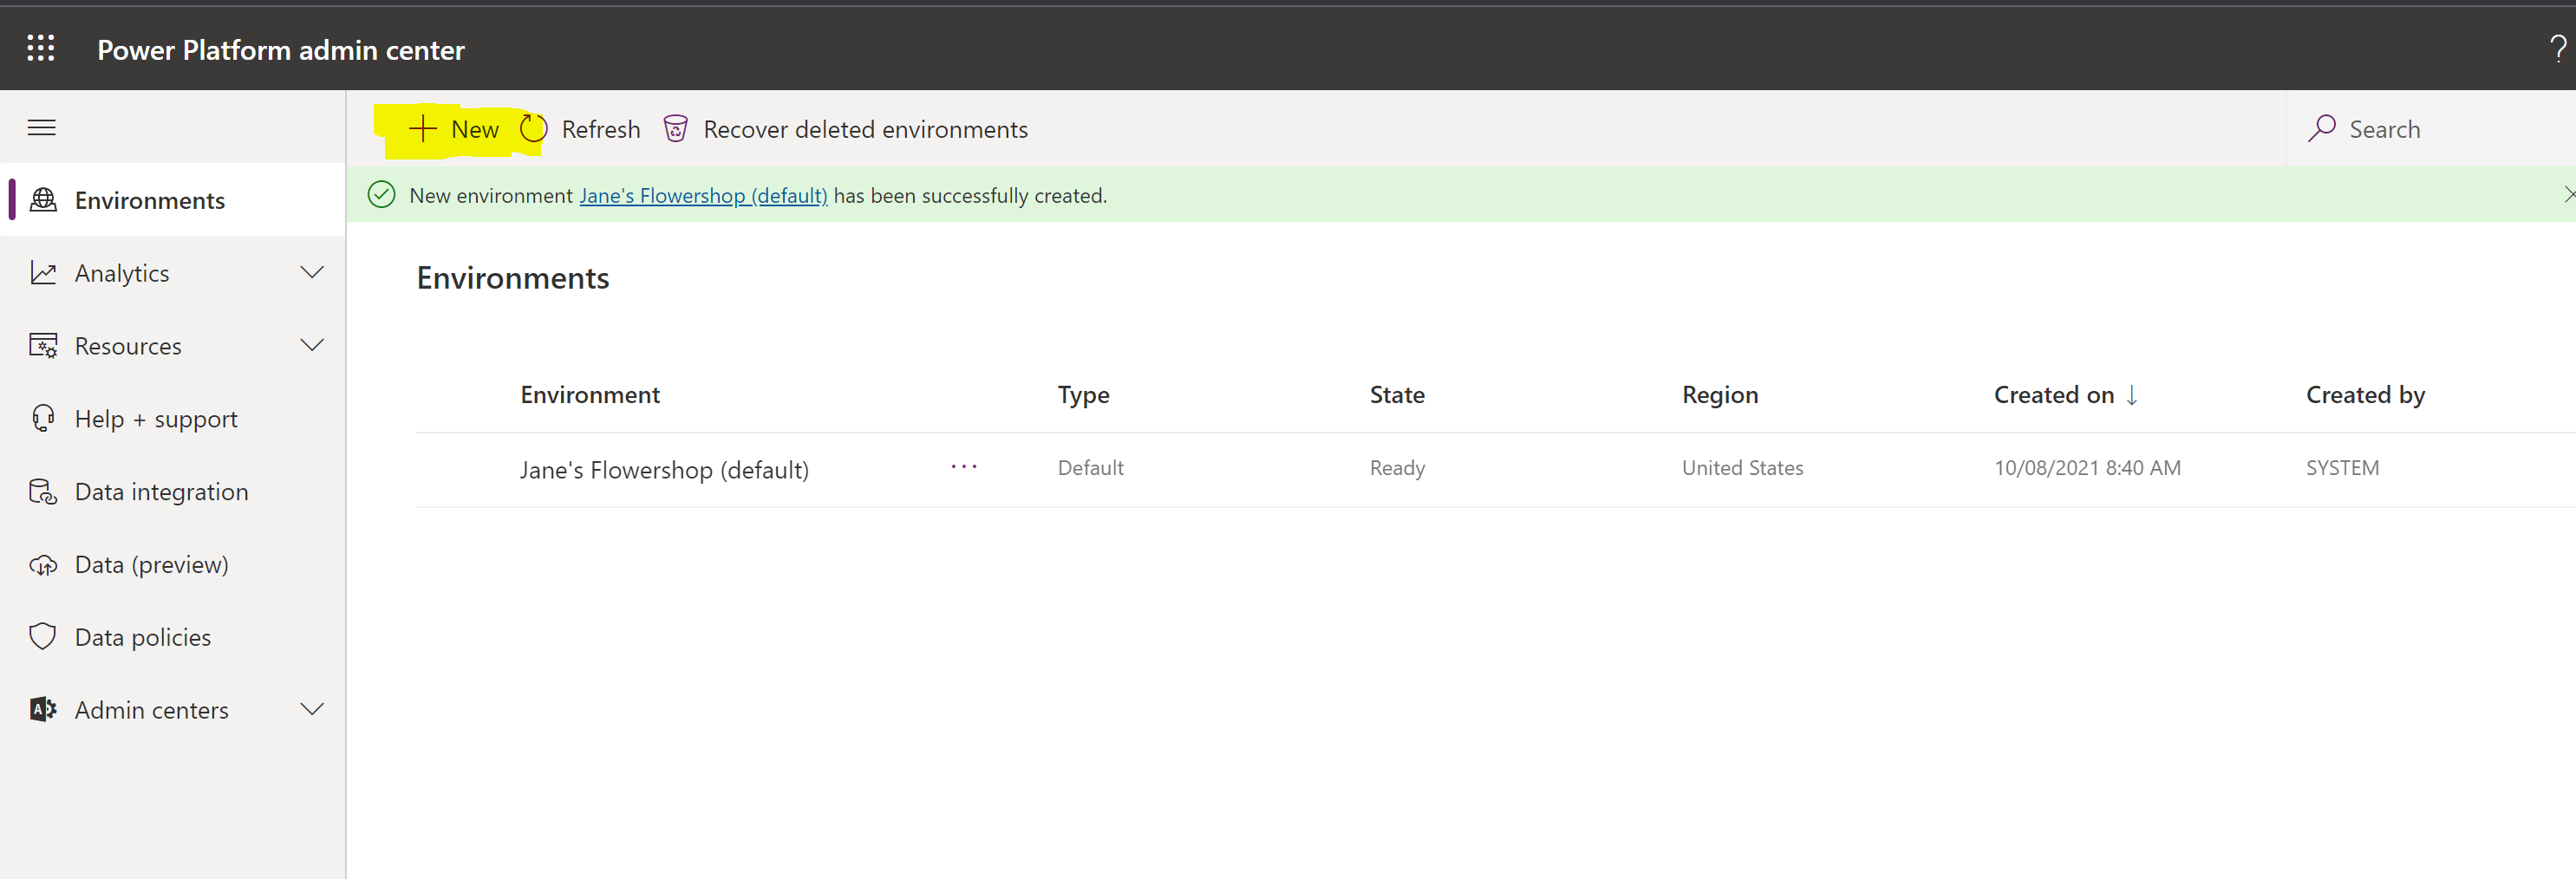This screenshot has height=879, width=2576.
Task: Sort by Type column header
Action: [x=1083, y=395]
